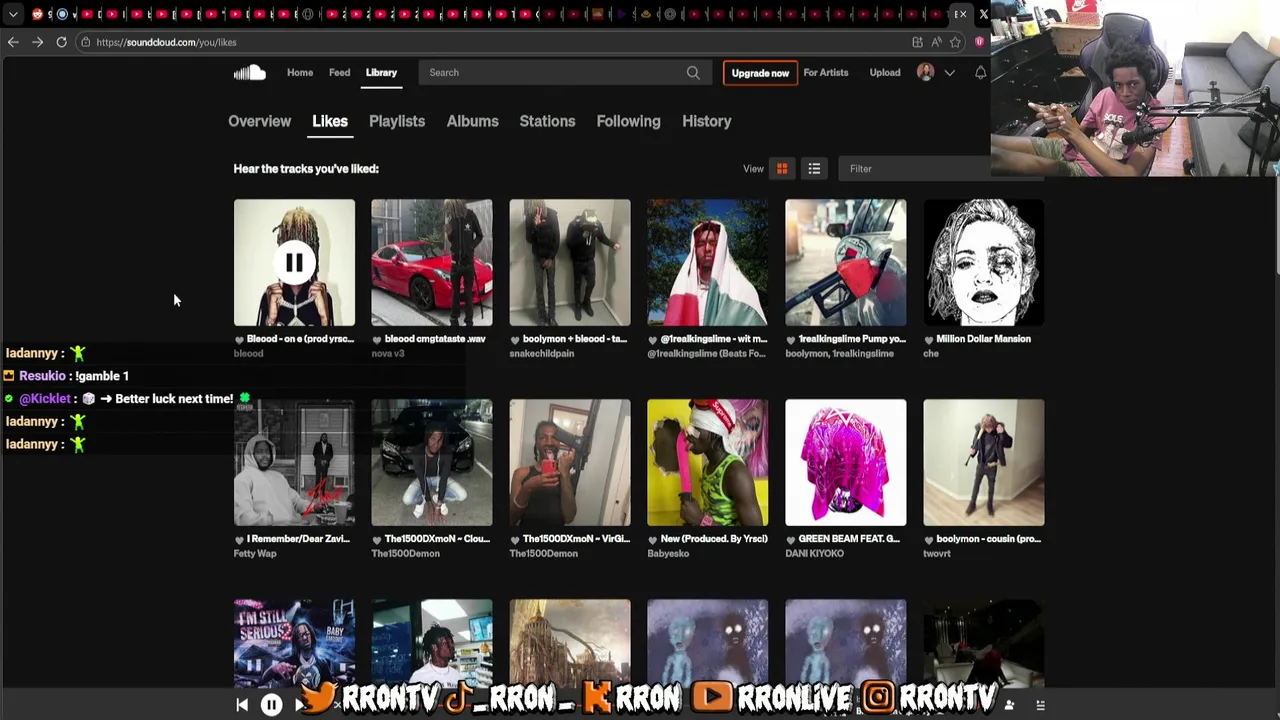
Task: Open artist link DANI KIYOKO
Action: click(815, 554)
